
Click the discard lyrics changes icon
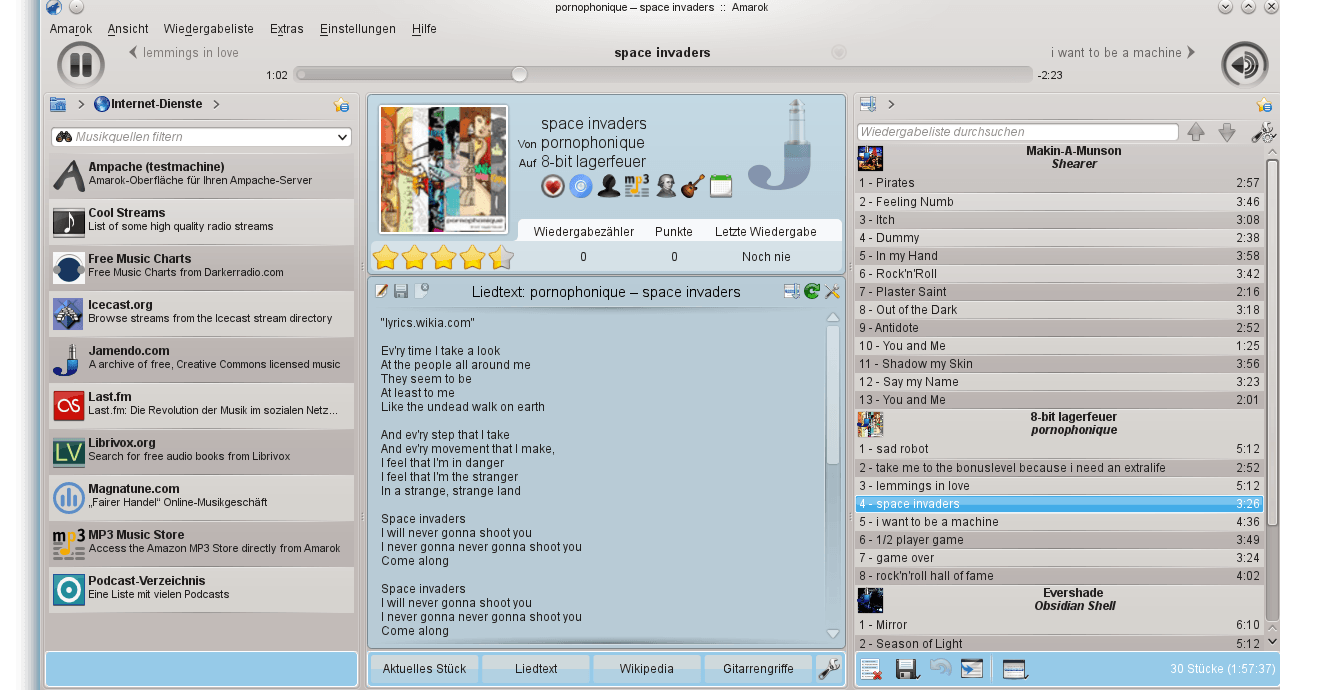pyautogui.click(x=422, y=291)
